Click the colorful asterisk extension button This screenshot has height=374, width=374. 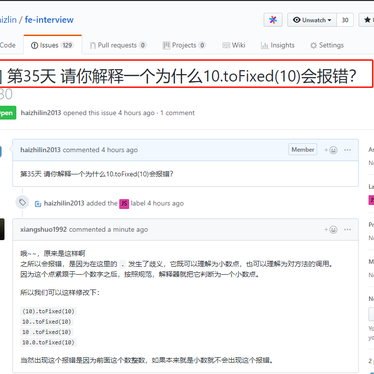pyautogui.click(x=273, y=20)
